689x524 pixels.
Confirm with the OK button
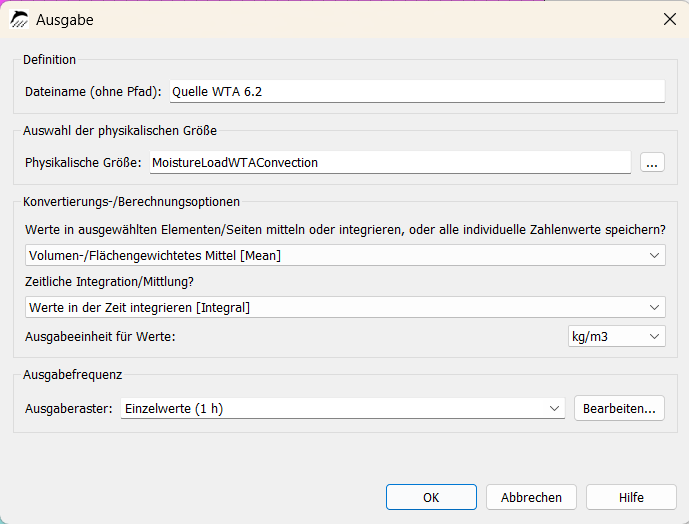coord(431,497)
